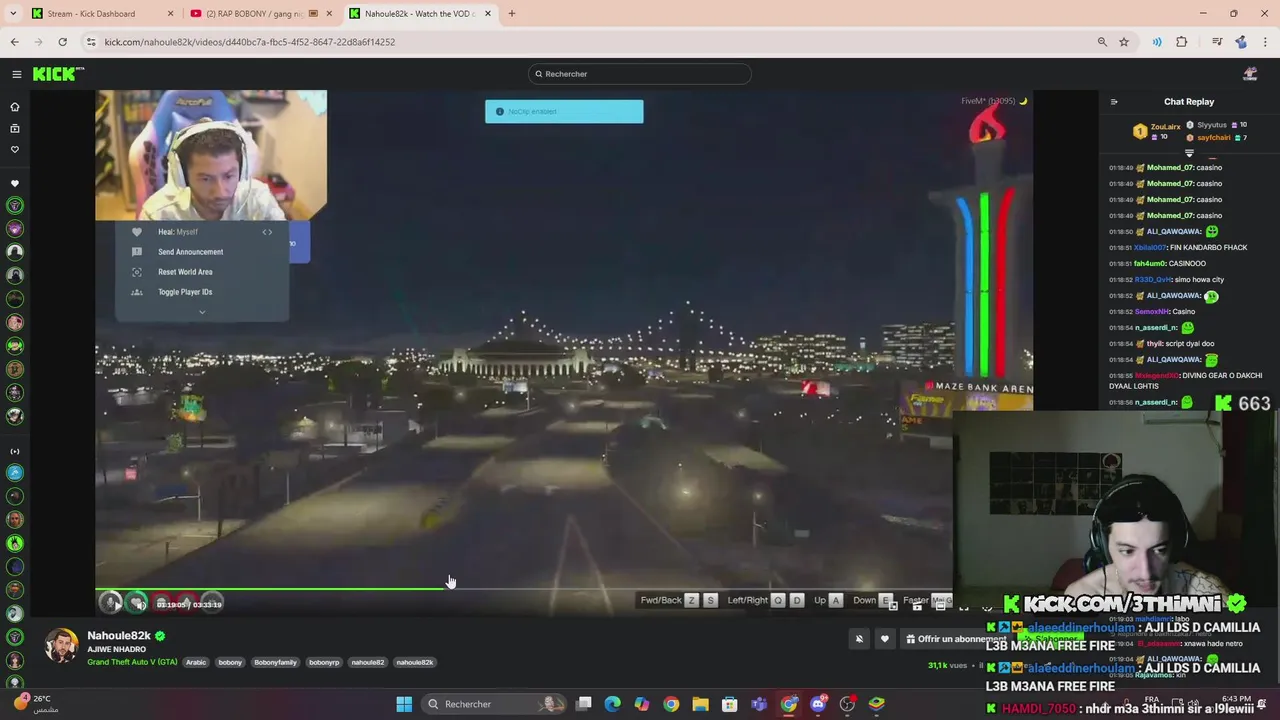Screen dimensions: 1280x720
Task: Open a new browser tab
Action: coord(512,14)
